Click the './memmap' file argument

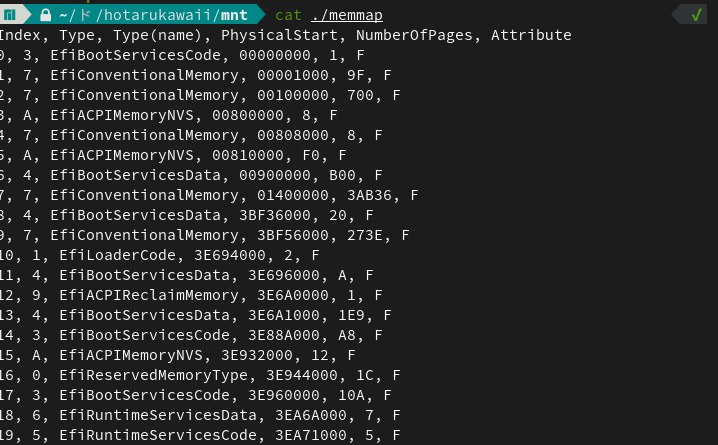[x=347, y=14]
